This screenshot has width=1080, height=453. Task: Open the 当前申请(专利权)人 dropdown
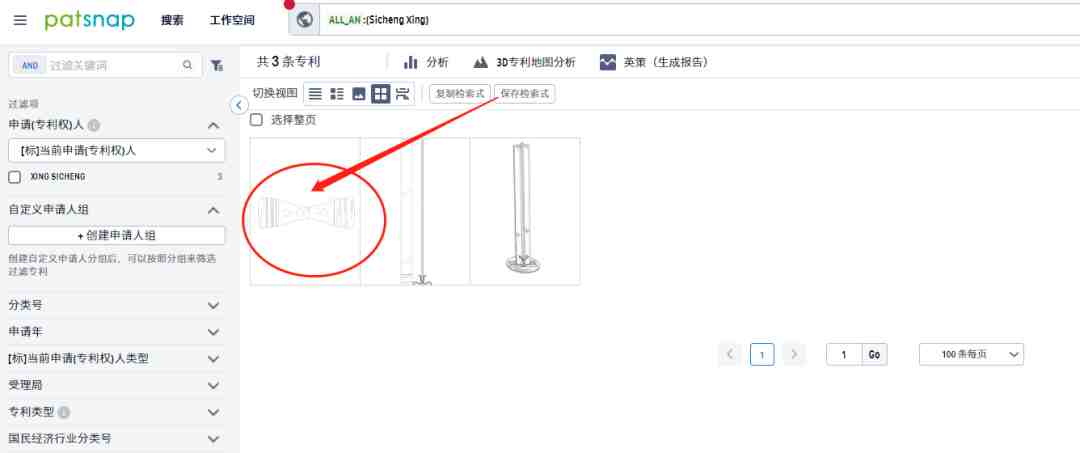click(116, 150)
